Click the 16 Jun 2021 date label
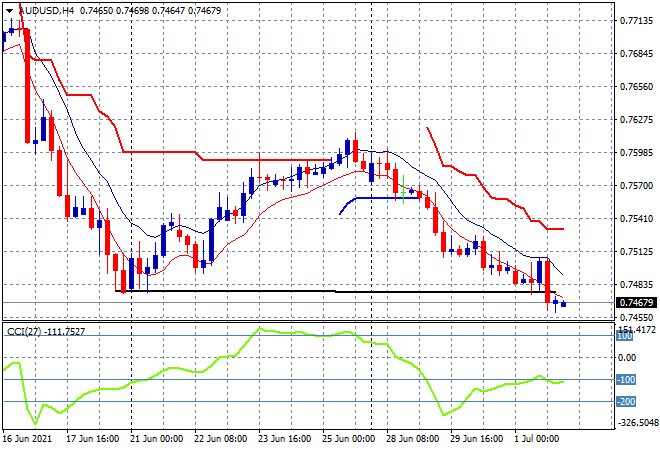660x450 pixels. [x=27, y=439]
